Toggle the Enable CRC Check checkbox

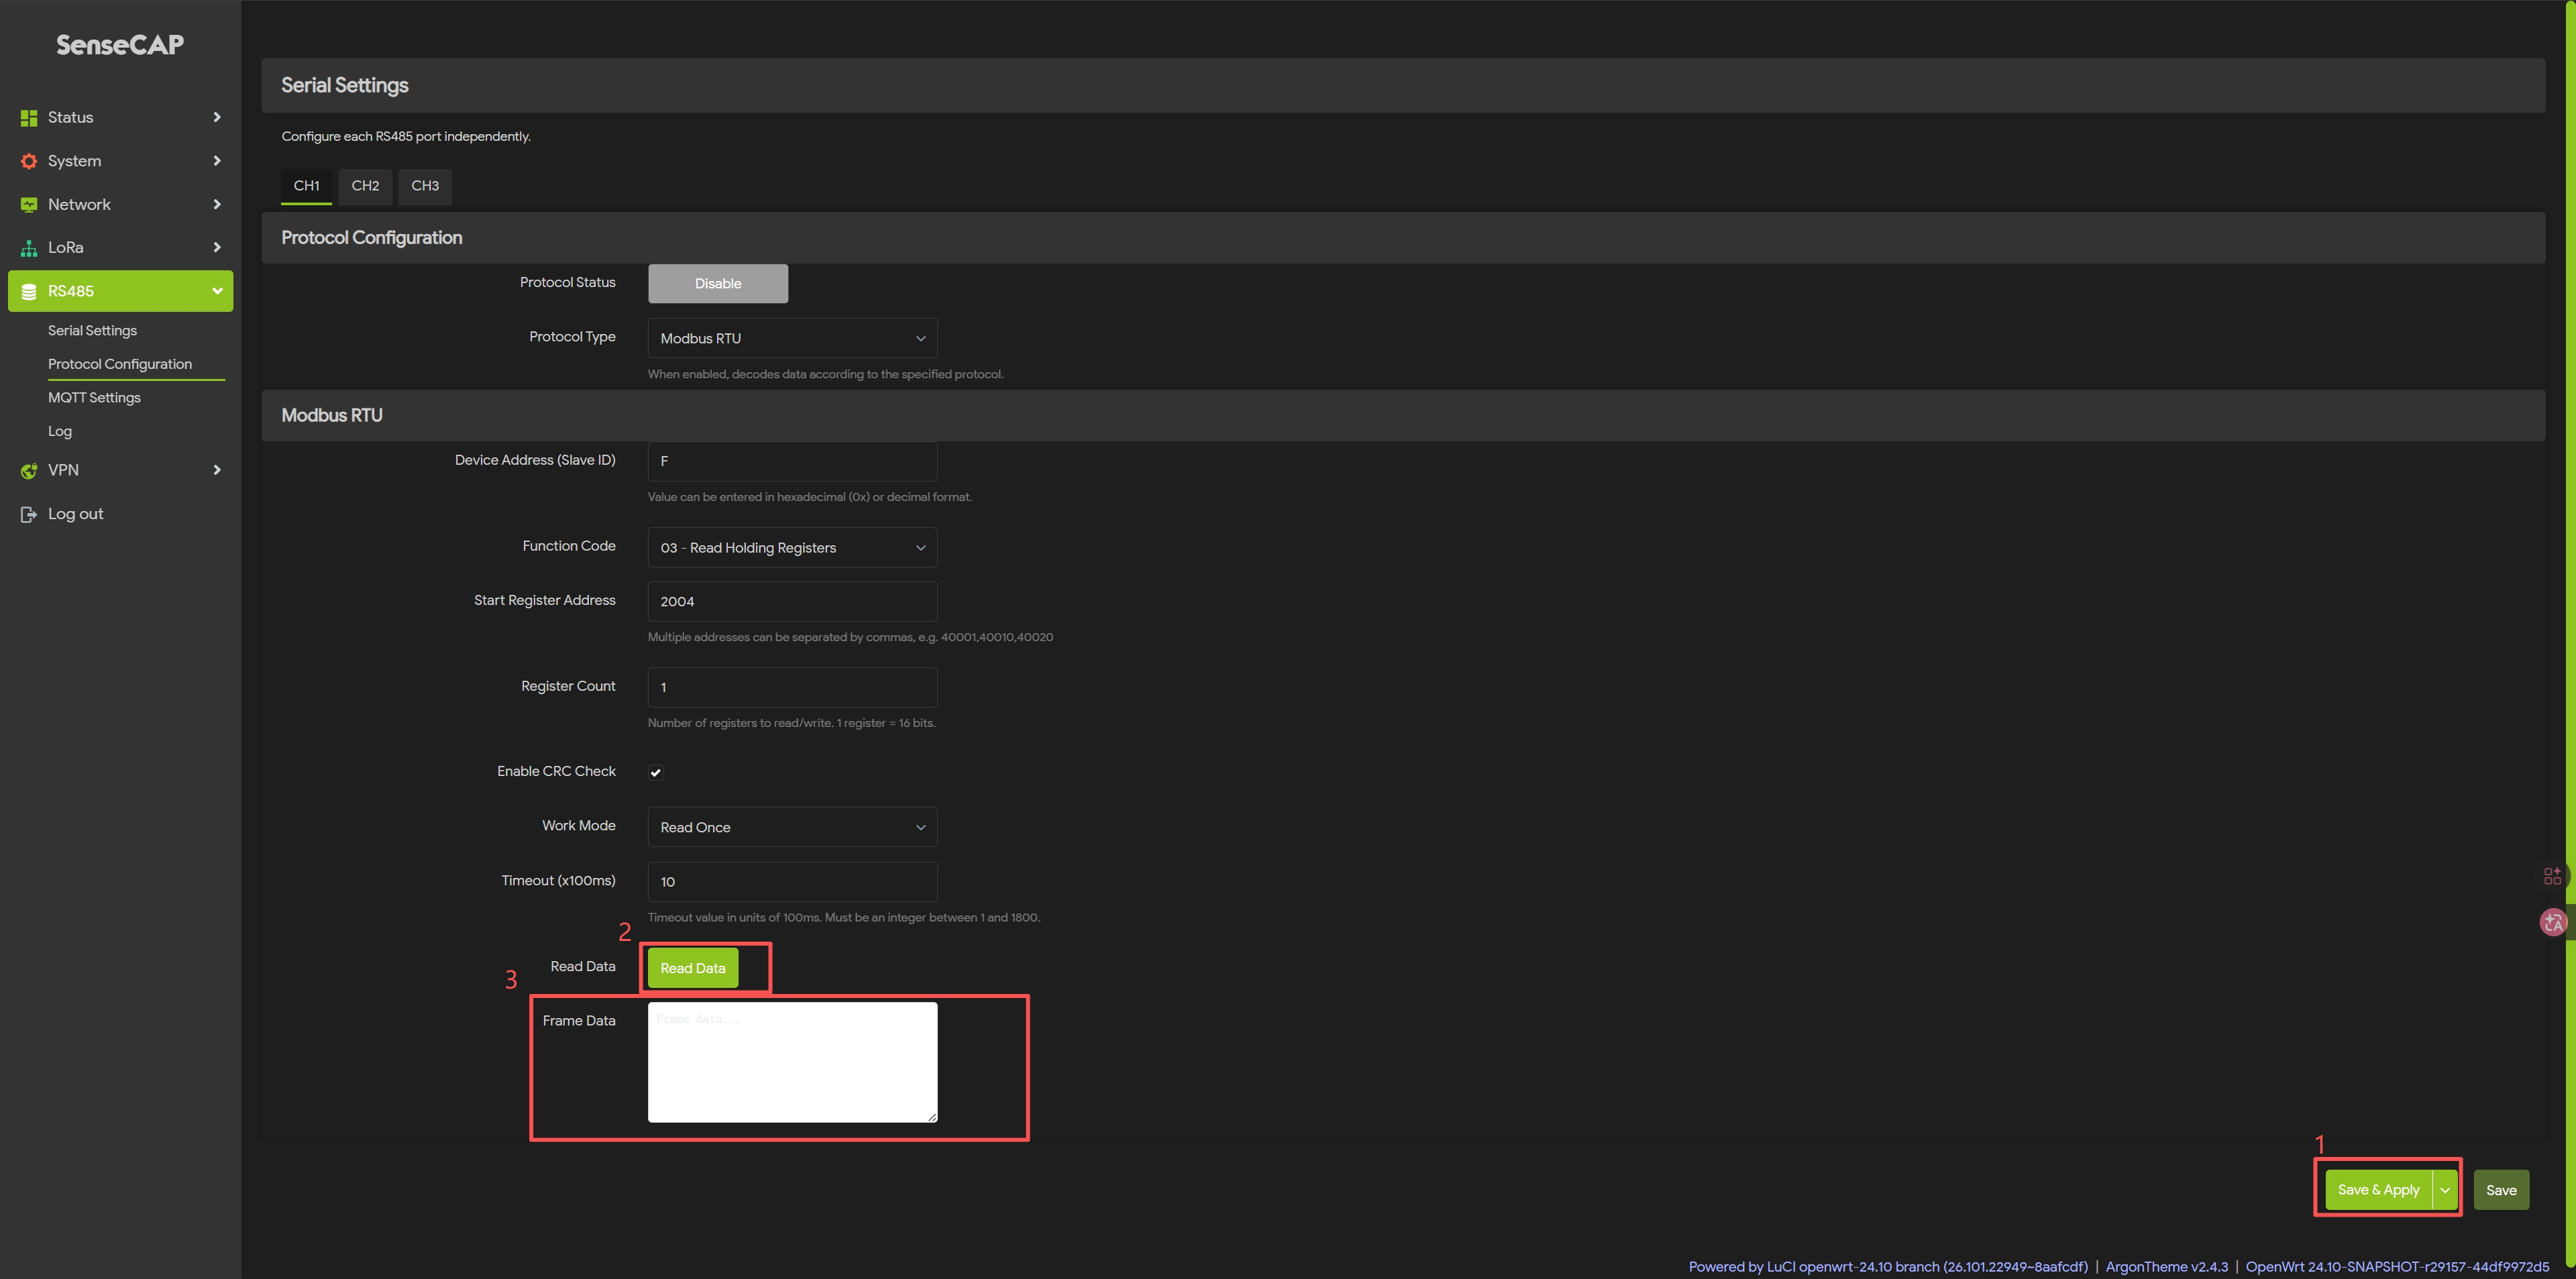tap(656, 772)
